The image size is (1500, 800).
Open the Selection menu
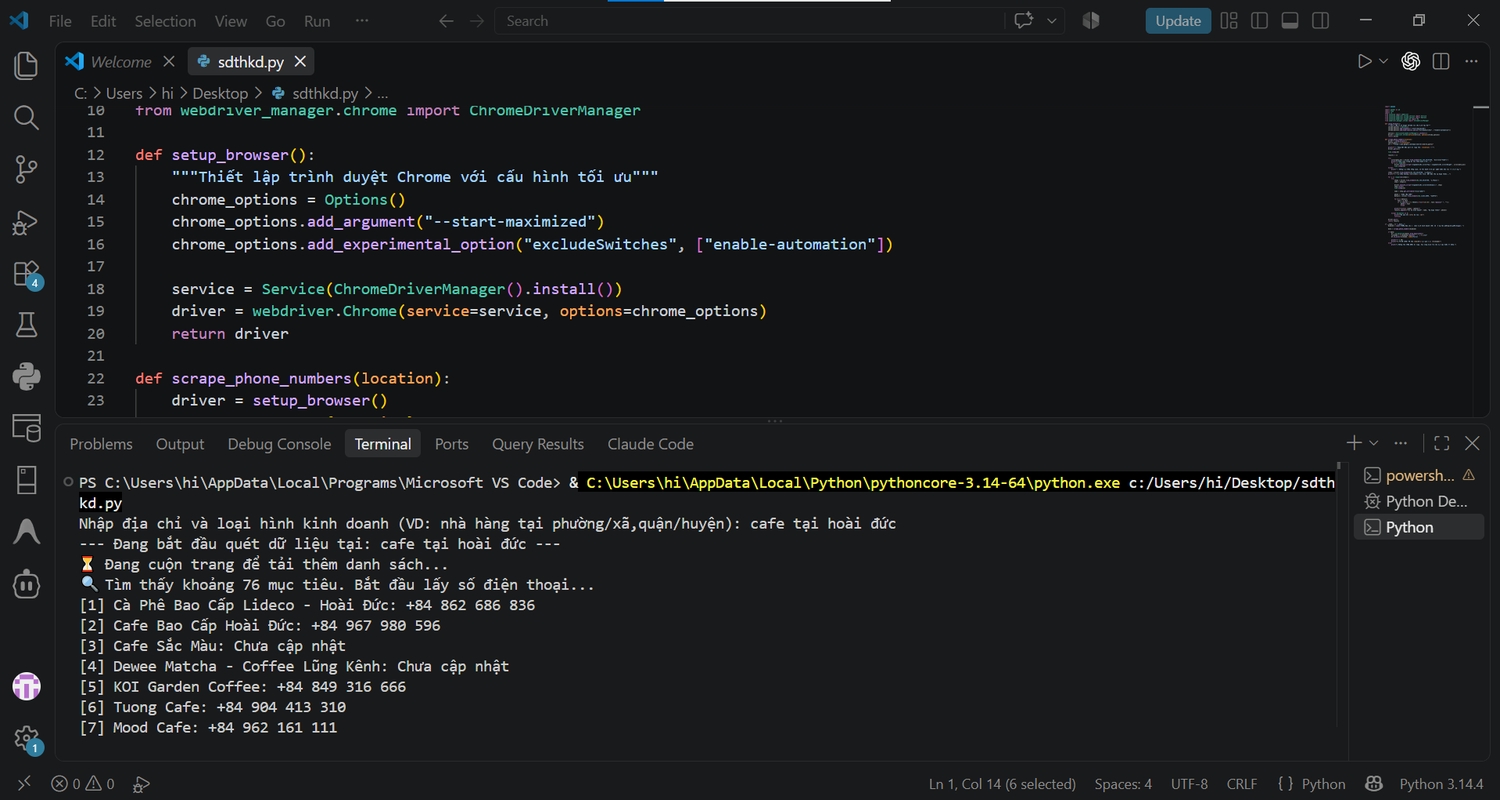point(165,20)
